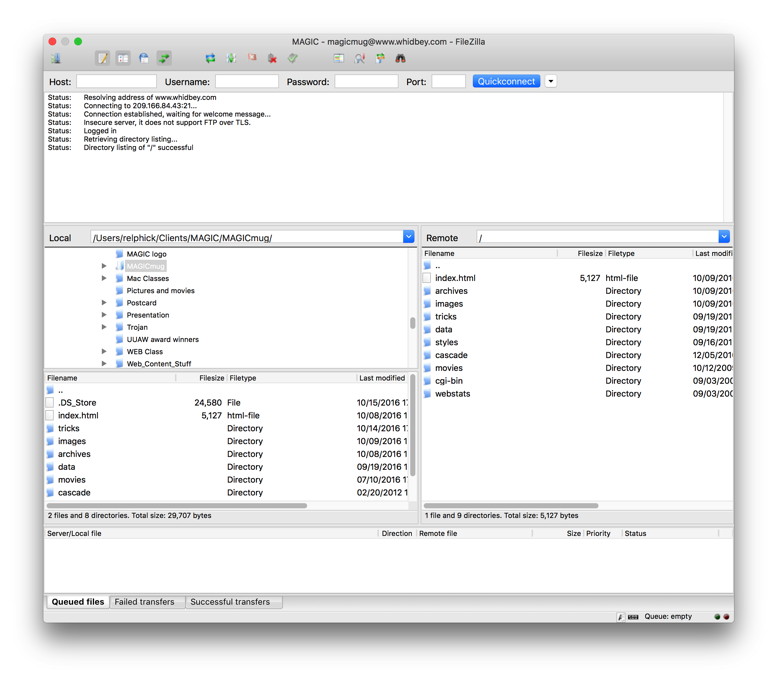Click the red activity indicator LED
Image resolution: width=780 pixels, height=675 pixels.
pyautogui.click(x=726, y=617)
